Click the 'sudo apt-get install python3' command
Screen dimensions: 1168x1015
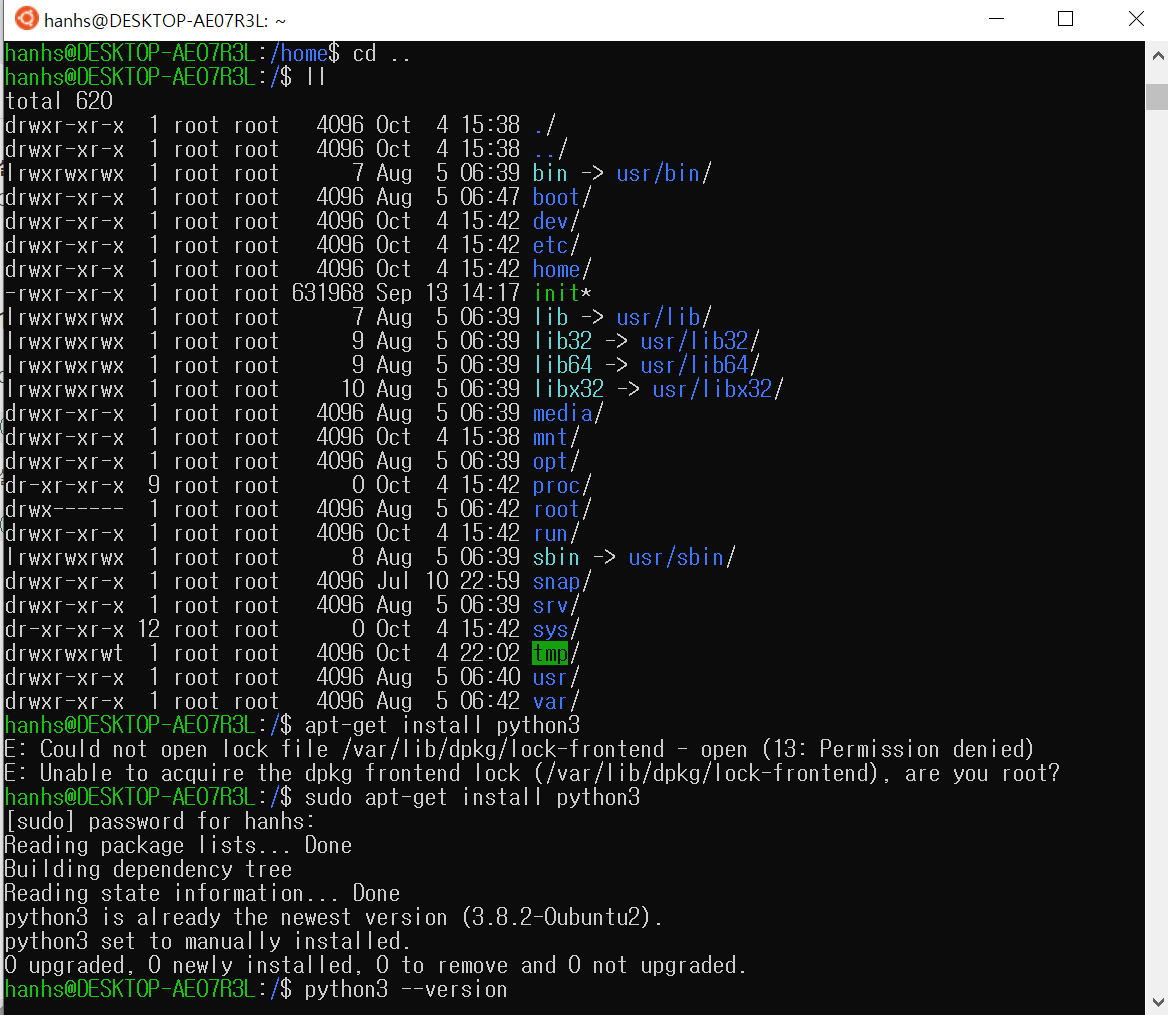(x=472, y=797)
